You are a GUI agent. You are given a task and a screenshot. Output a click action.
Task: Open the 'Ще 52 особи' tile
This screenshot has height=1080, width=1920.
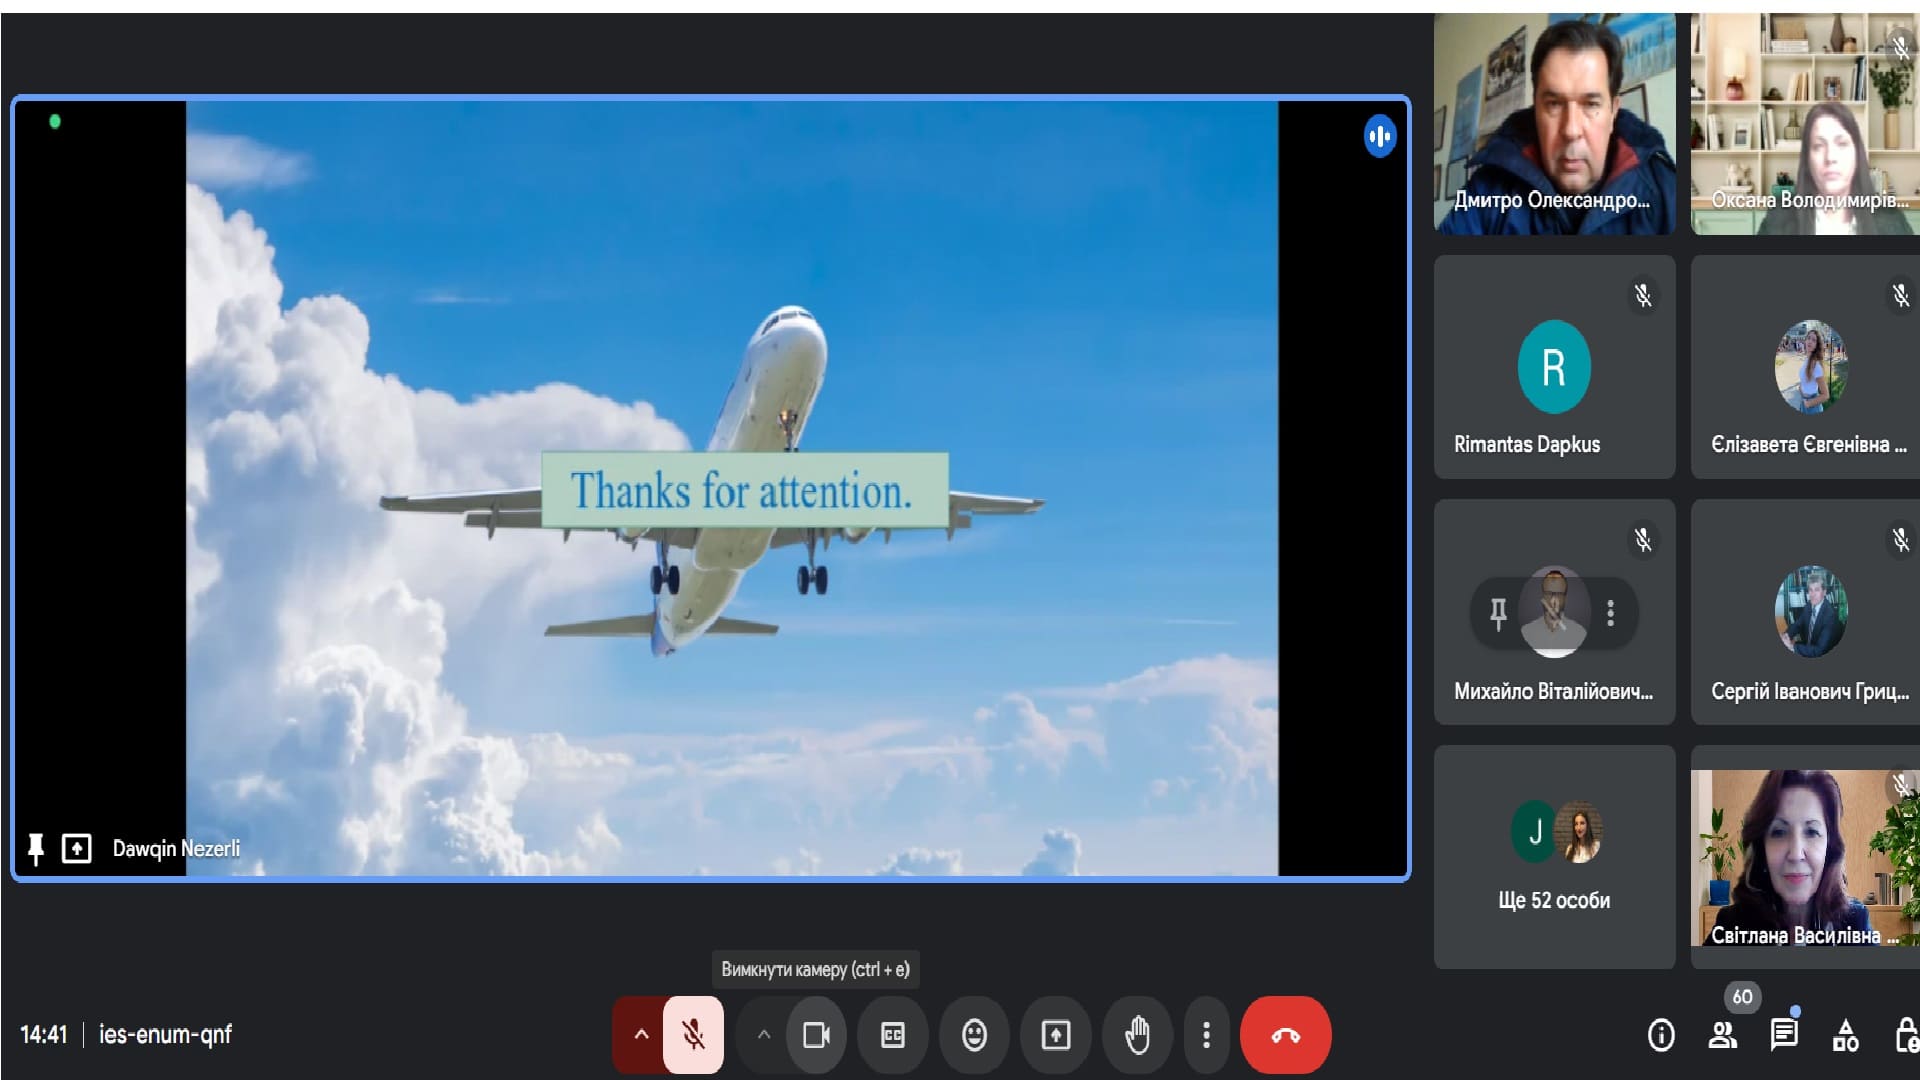click(x=1554, y=857)
